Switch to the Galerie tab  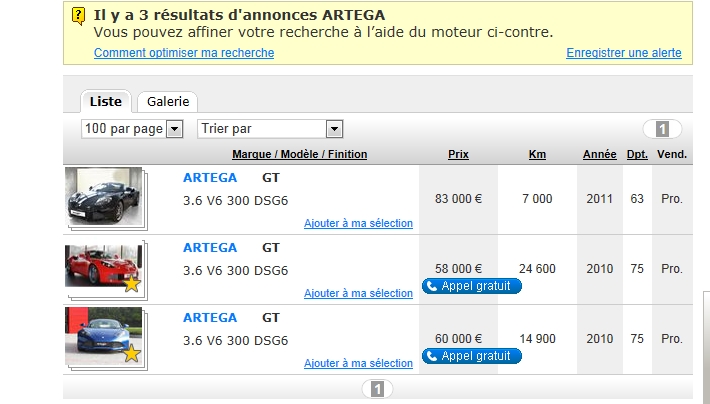tap(168, 101)
